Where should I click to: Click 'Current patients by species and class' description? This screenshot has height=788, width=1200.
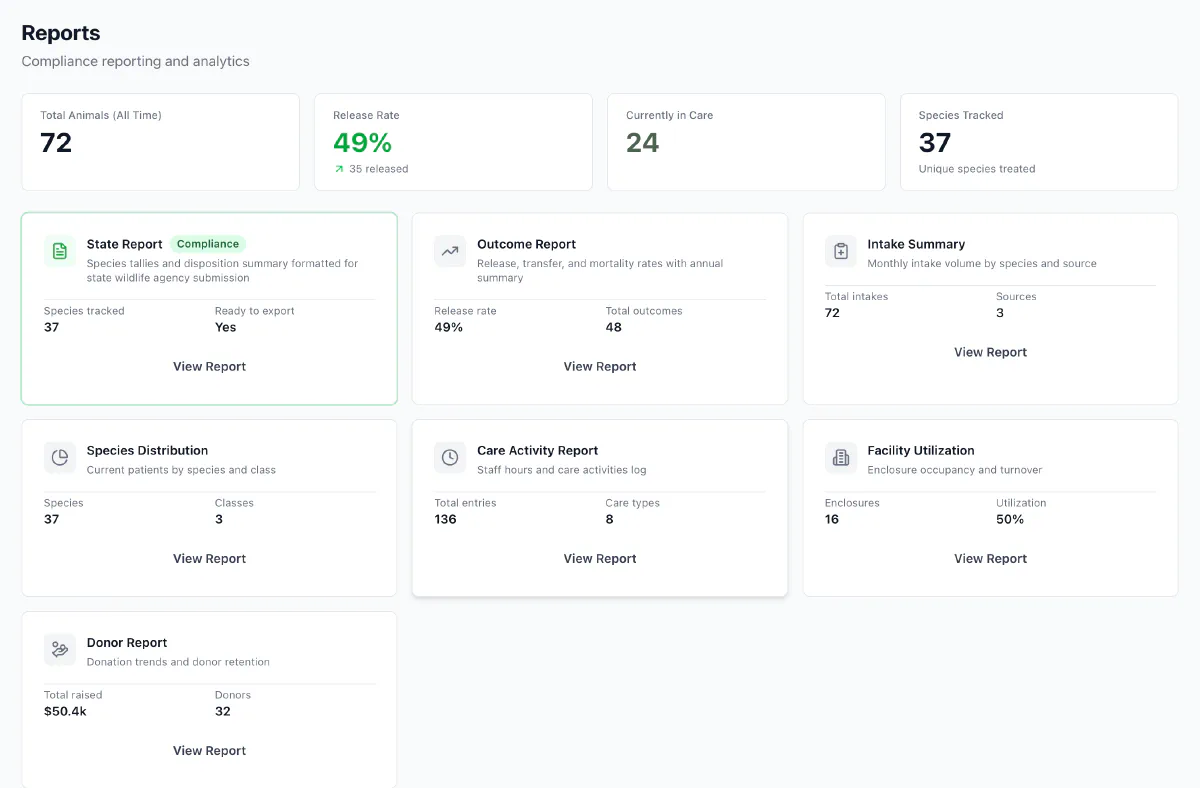click(181, 470)
